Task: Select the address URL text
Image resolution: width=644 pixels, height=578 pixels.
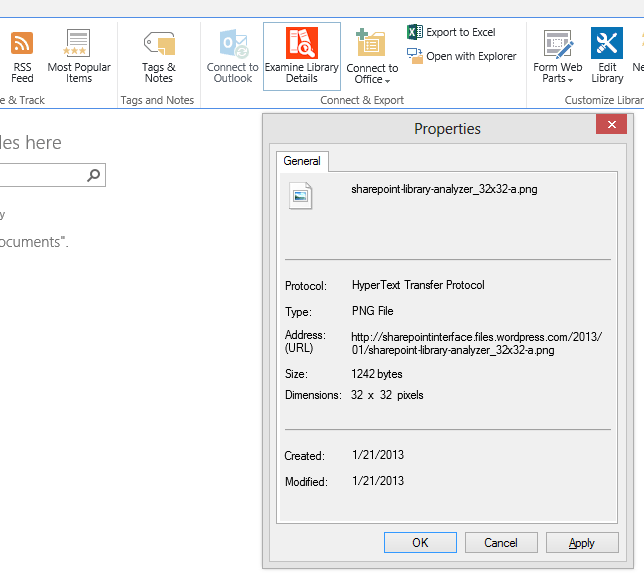Action: pos(476,343)
